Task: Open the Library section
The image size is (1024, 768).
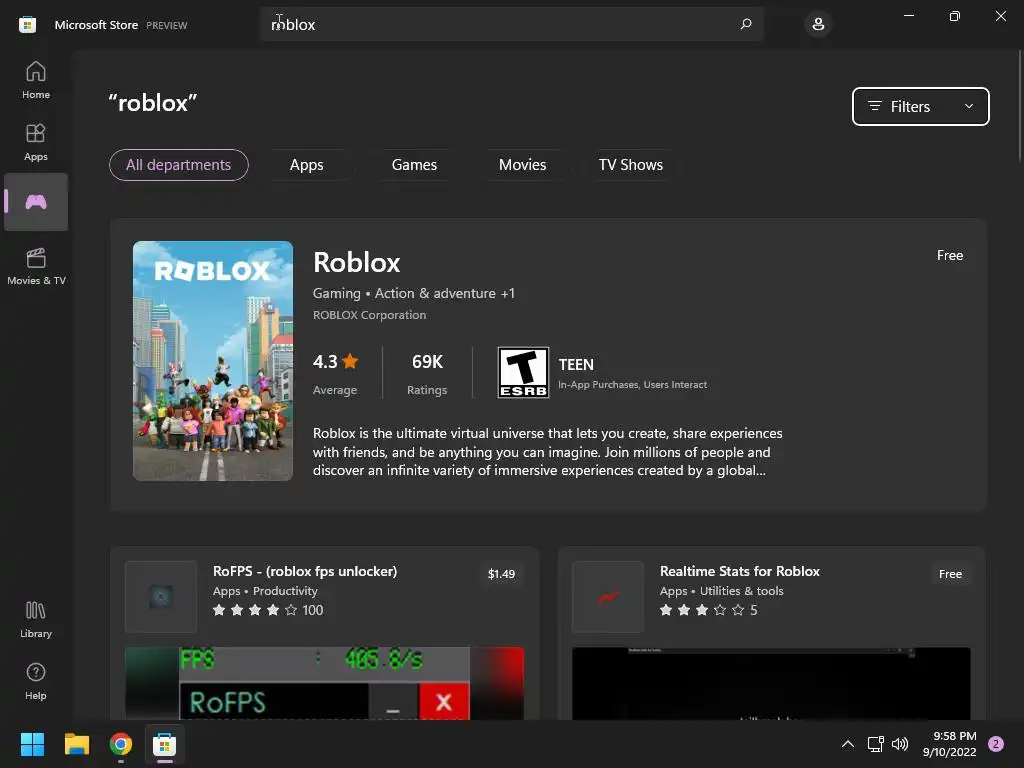Action: click(36, 619)
